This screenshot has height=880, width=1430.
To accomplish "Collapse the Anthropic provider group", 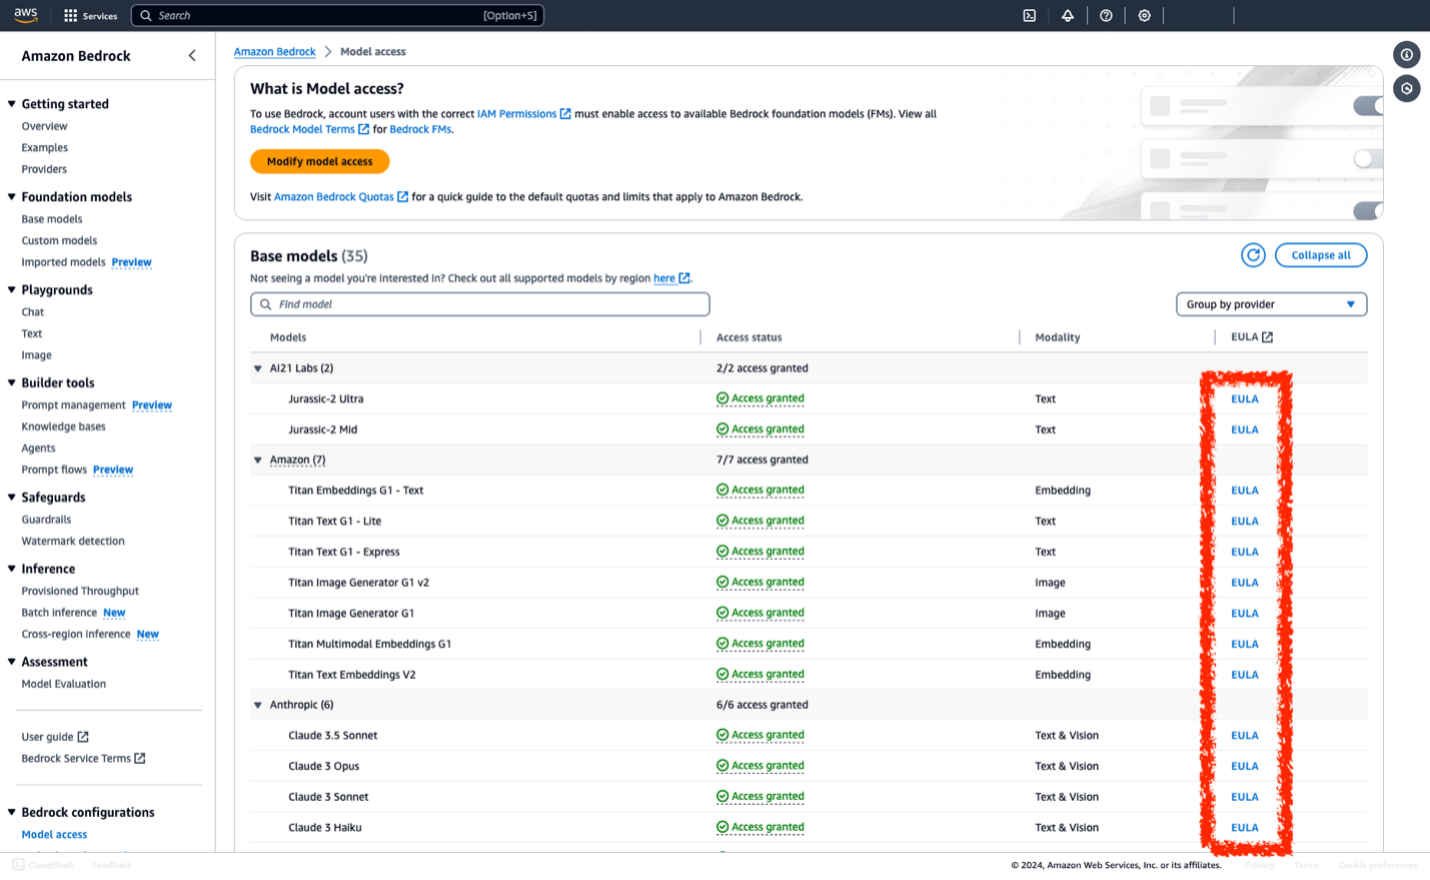I will pos(258,704).
